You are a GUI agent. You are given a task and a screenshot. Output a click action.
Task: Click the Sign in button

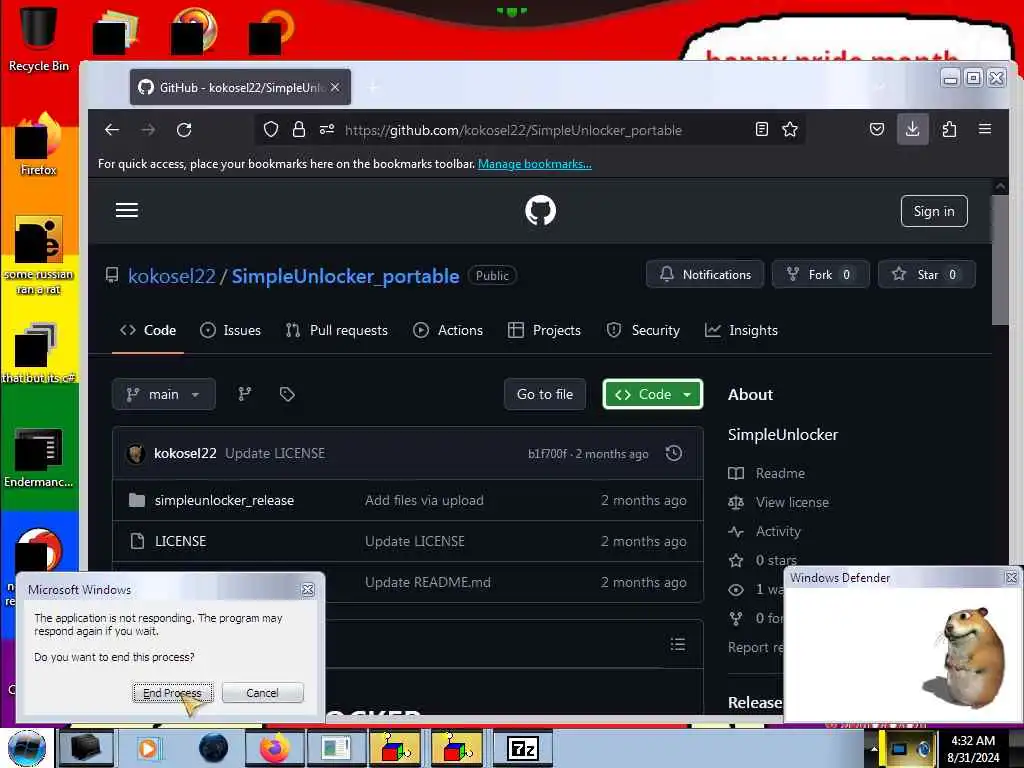pyautogui.click(x=934, y=211)
